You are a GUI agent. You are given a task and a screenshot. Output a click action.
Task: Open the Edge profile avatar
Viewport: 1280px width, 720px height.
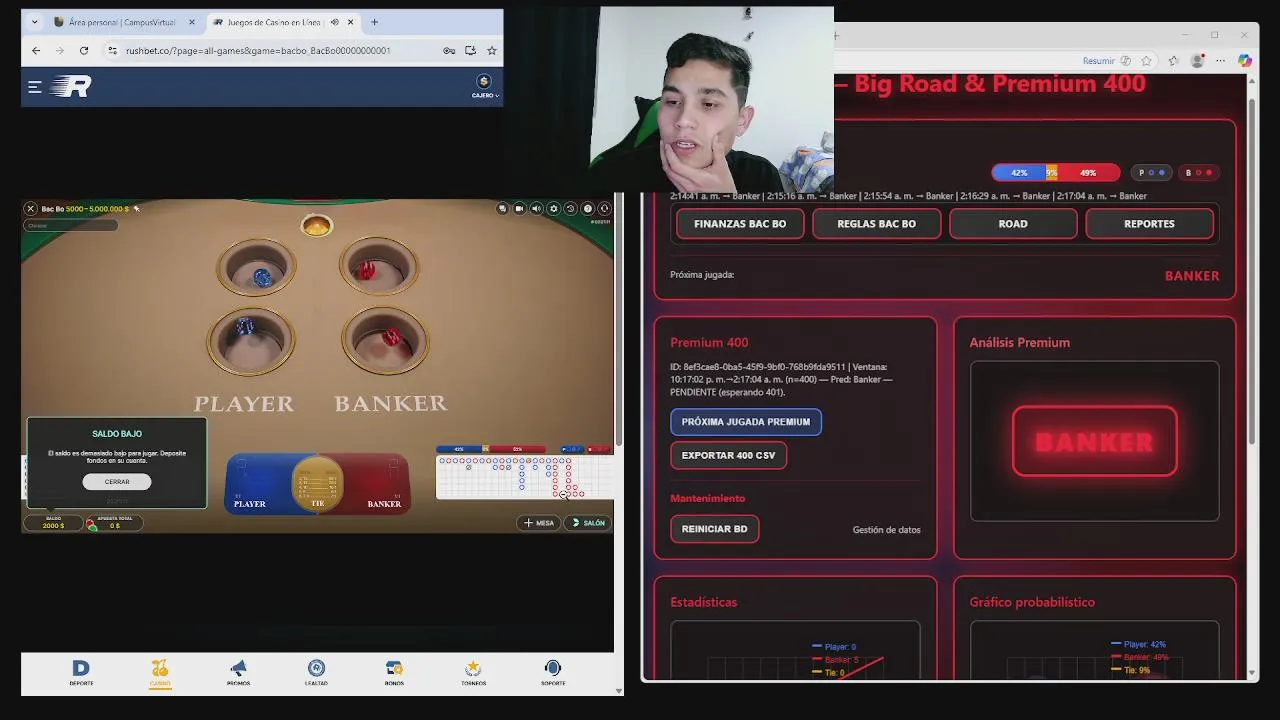(x=1198, y=61)
